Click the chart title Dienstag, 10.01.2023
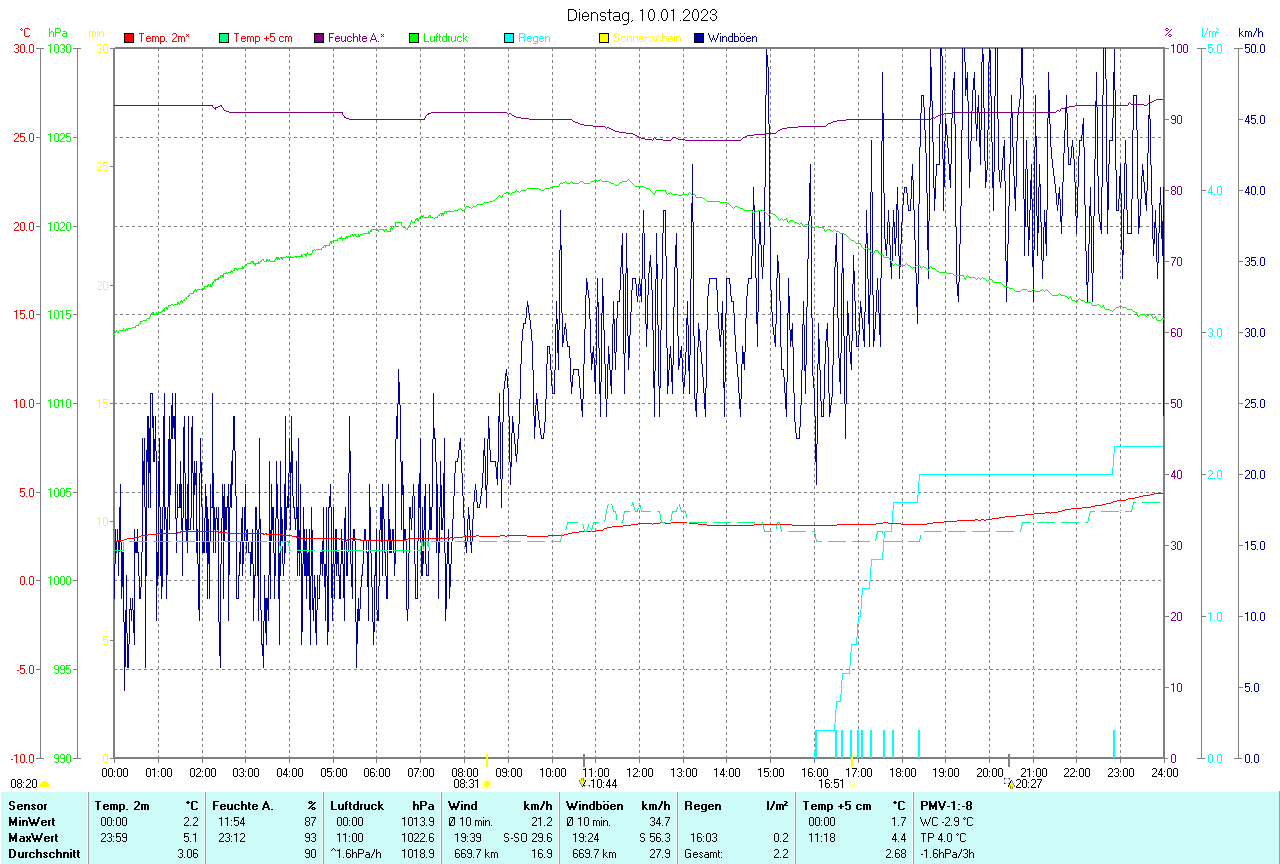This screenshot has width=1280, height=864. click(642, 15)
